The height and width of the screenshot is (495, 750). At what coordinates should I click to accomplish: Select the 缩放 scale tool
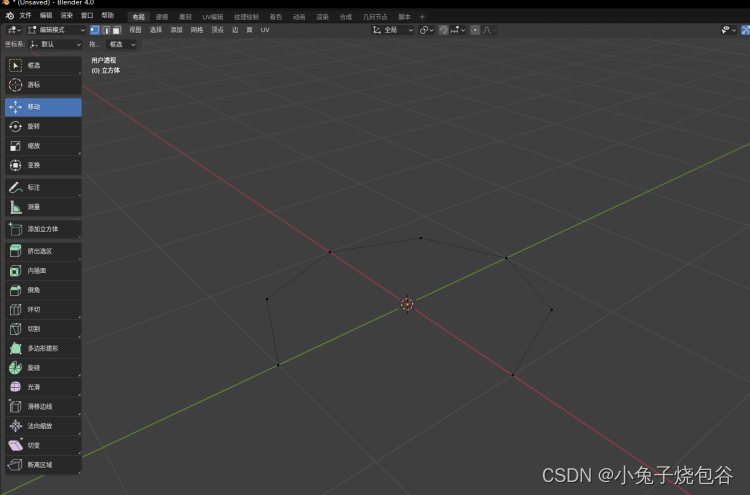click(x=43, y=146)
